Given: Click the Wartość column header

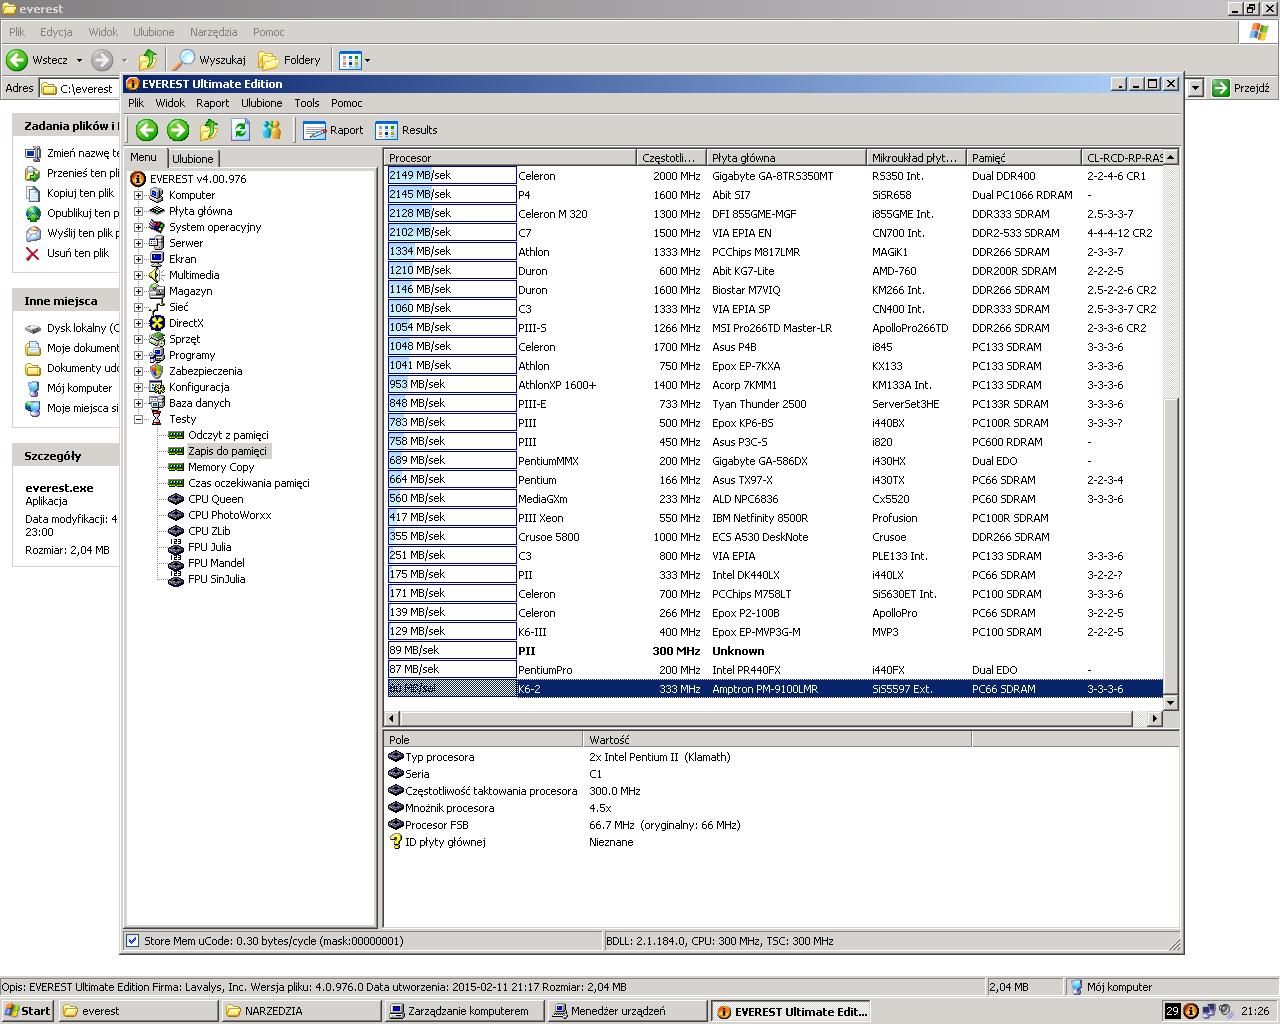Looking at the screenshot, I should pos(776,740).
